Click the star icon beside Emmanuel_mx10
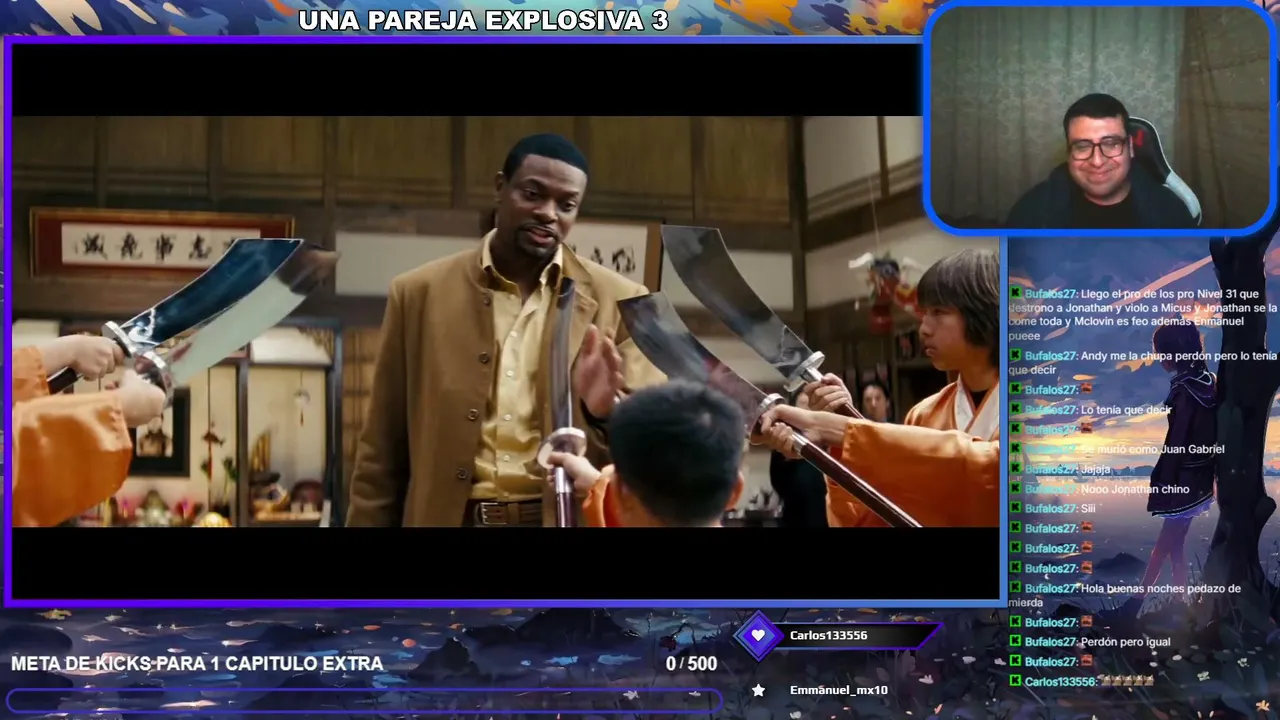The height and width of the screenshot is (720, 1280). (758, 690)
